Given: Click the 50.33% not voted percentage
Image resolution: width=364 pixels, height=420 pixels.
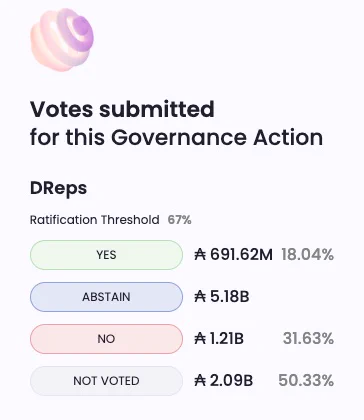Looking at the screenshot, I should point(306,381).
